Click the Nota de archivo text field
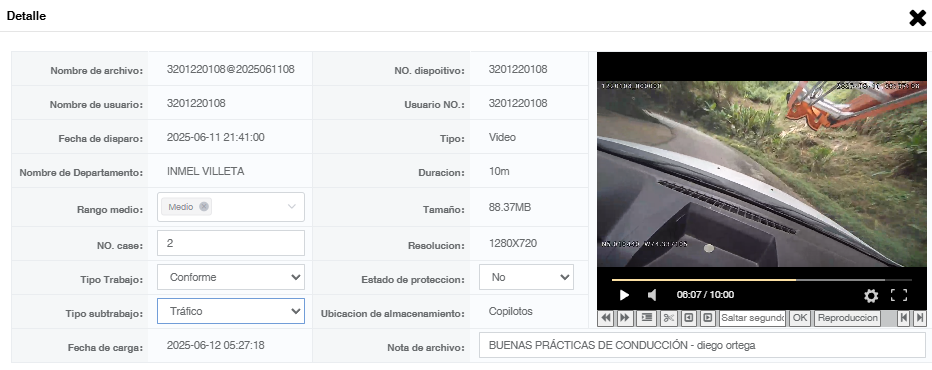 click(702, 345)
